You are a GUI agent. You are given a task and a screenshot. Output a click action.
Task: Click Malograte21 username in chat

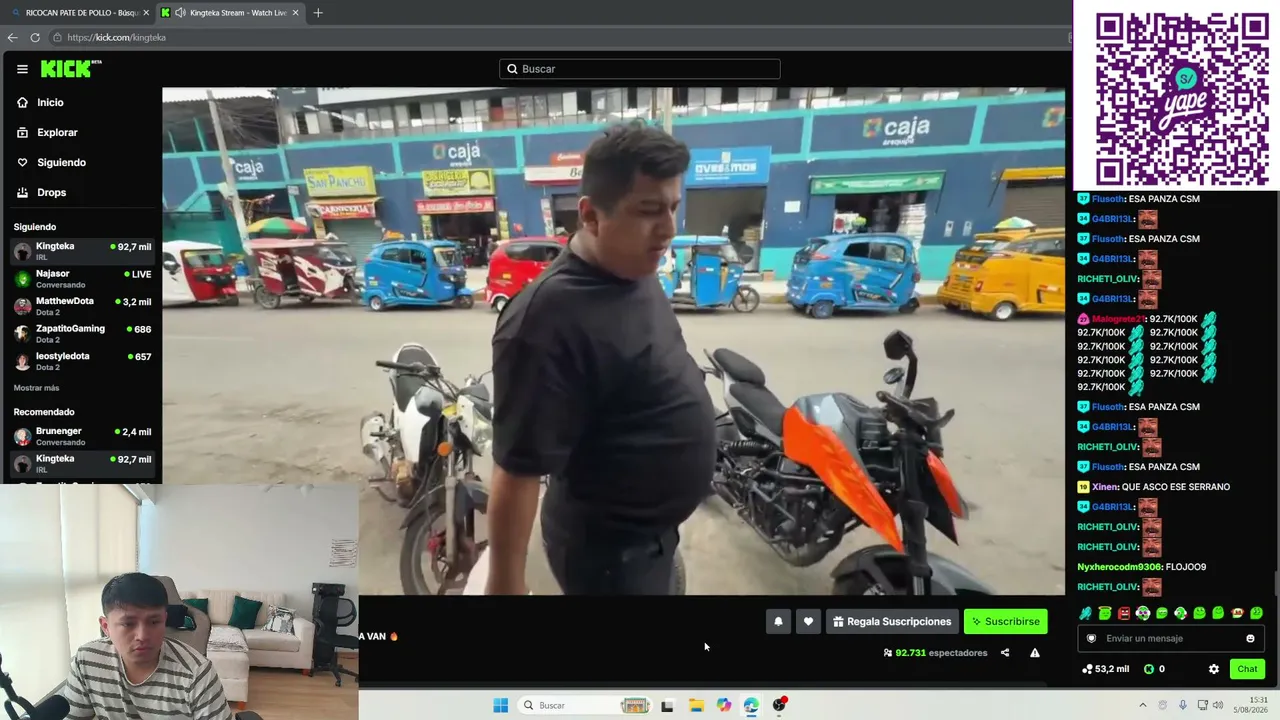1119,319
